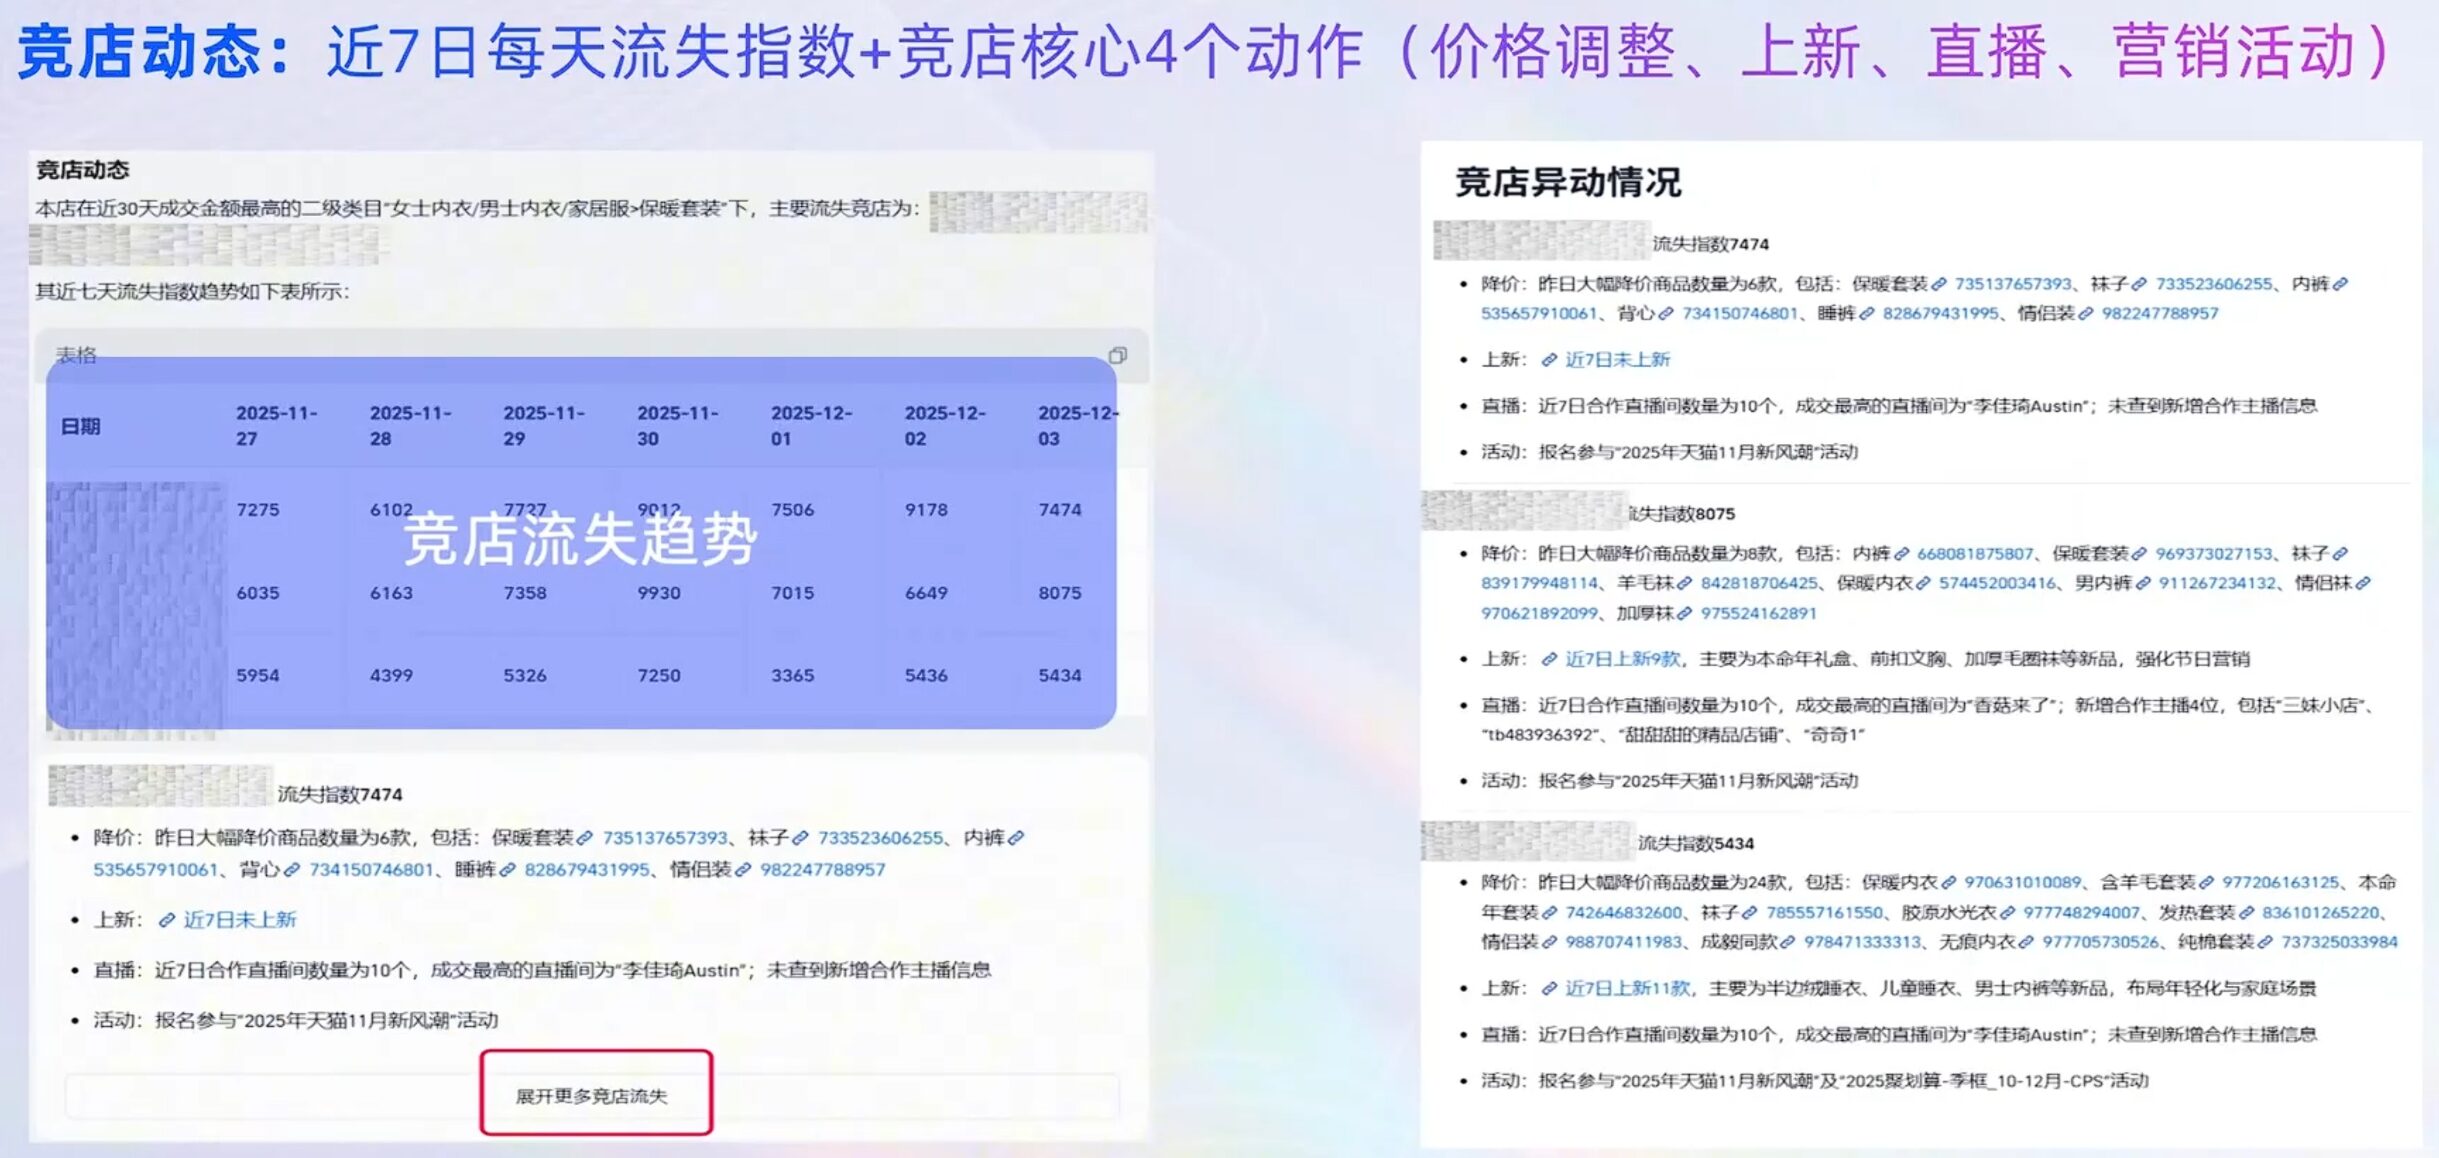Open 袜子 product link 785557161550

click(1824, 912)
